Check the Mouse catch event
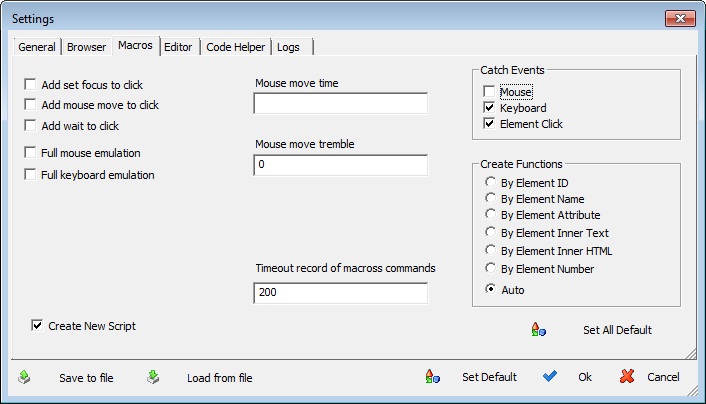This screenshot has width=706, height=404. [489, 91]
